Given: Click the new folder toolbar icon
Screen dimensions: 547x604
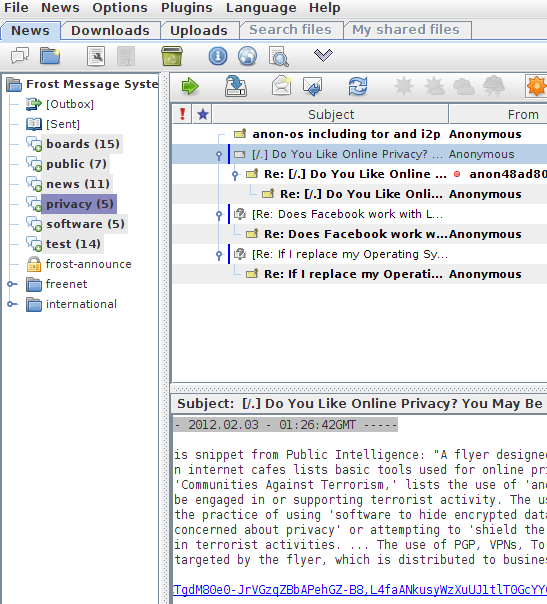Looking at the screenshot, I should (50, 56).
